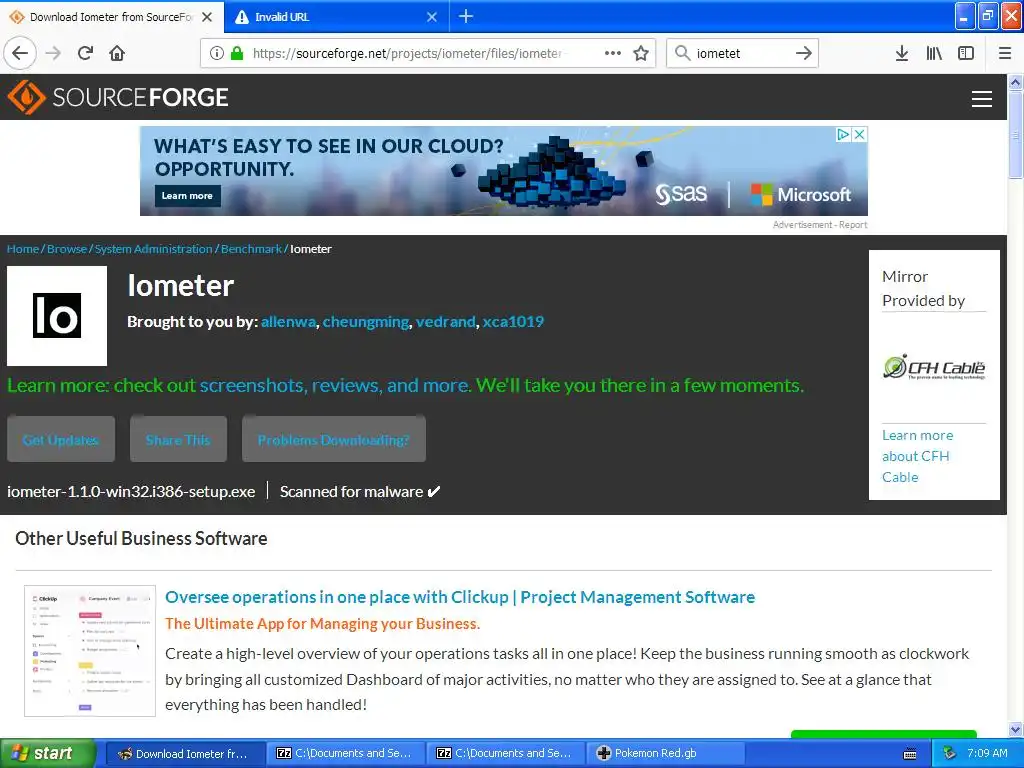Image resolution: width=1024 pixels, height=768 pixels.
Task: Click the Iometer Io project logo
Action: tap(57, 315)
